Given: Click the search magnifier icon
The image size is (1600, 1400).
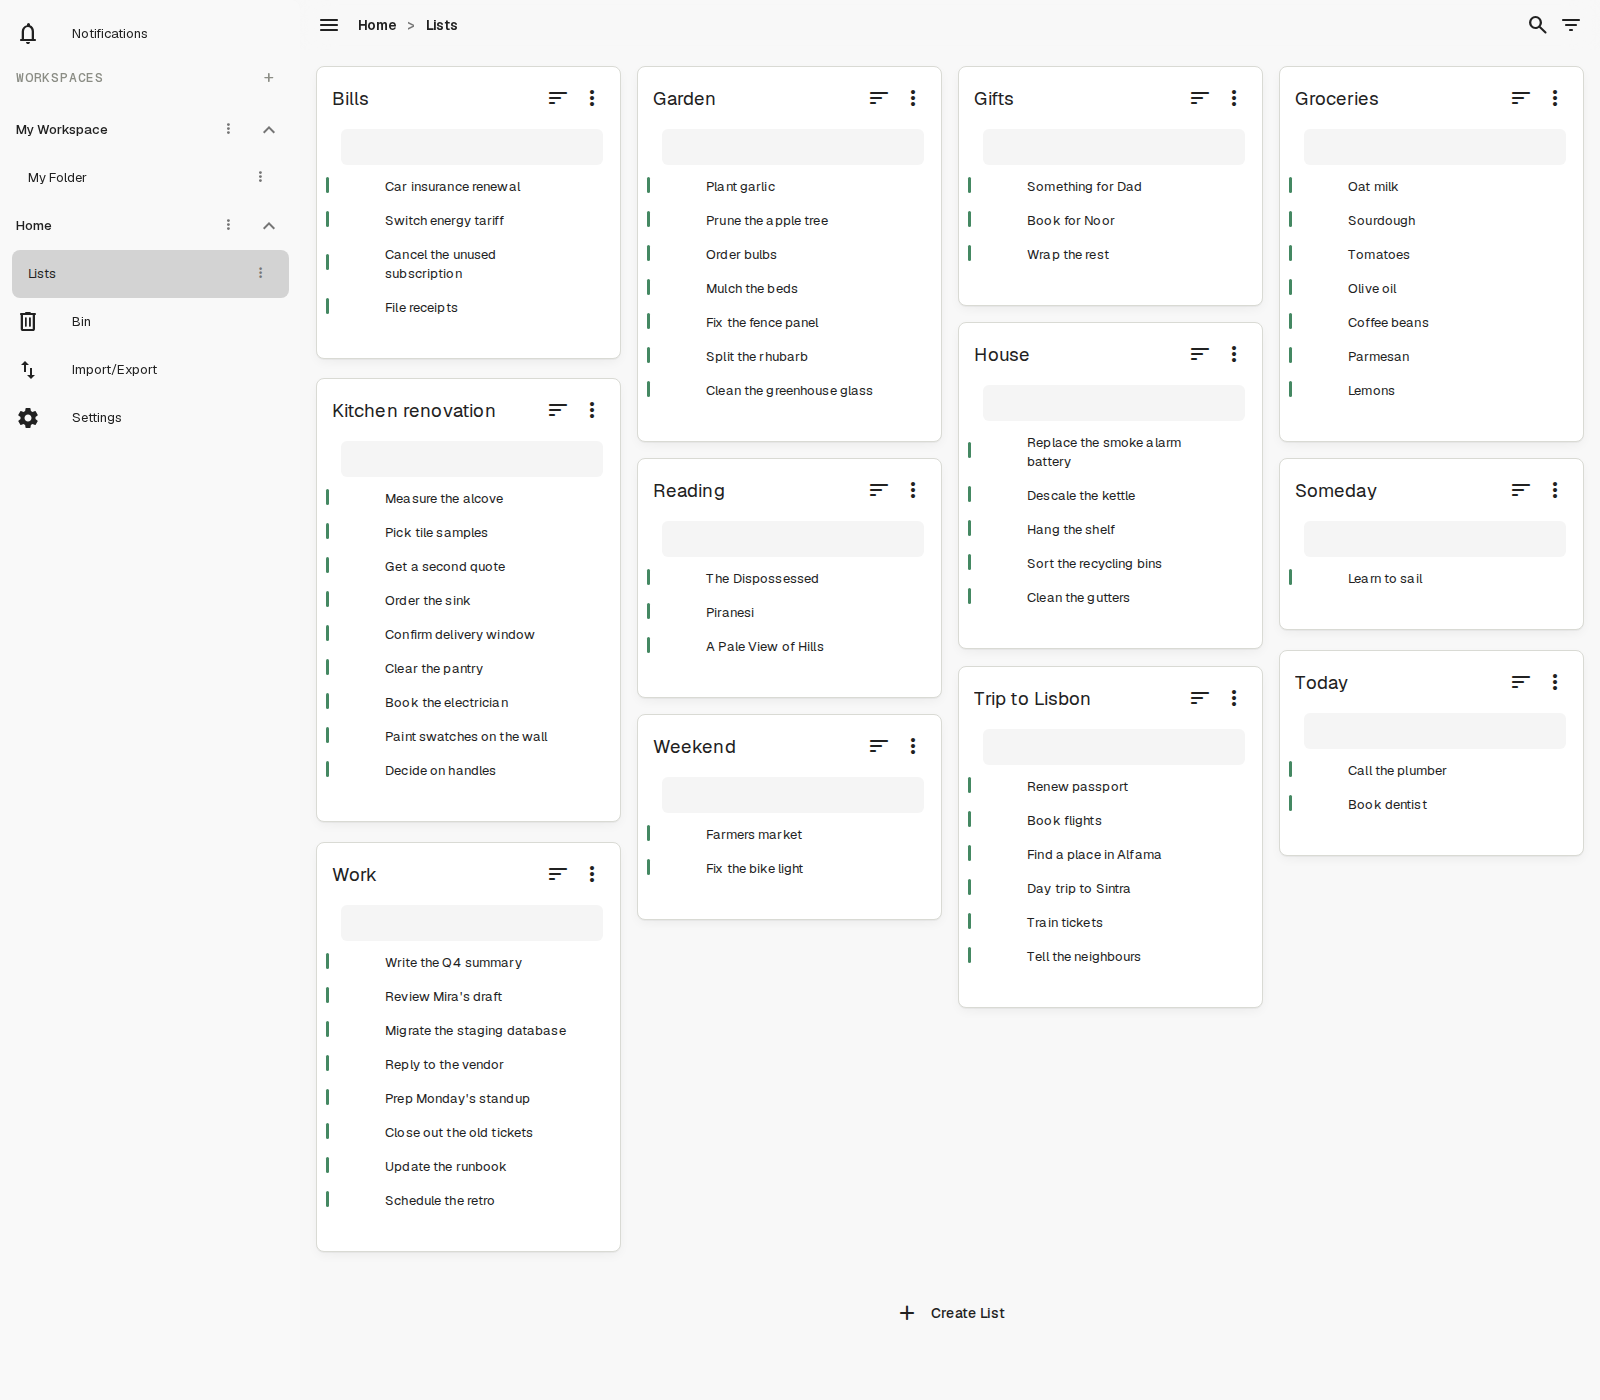Looking at the screenshot, I should click(1538, 25).
